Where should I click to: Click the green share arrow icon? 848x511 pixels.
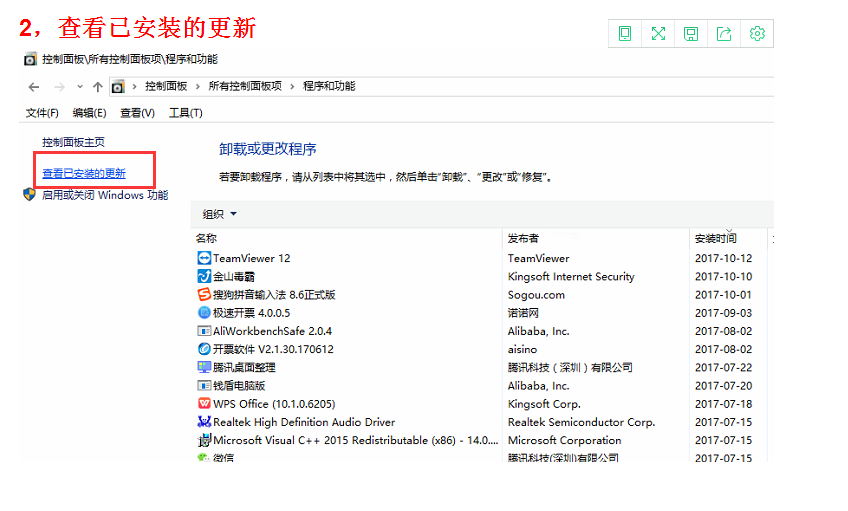pos(724,34)
